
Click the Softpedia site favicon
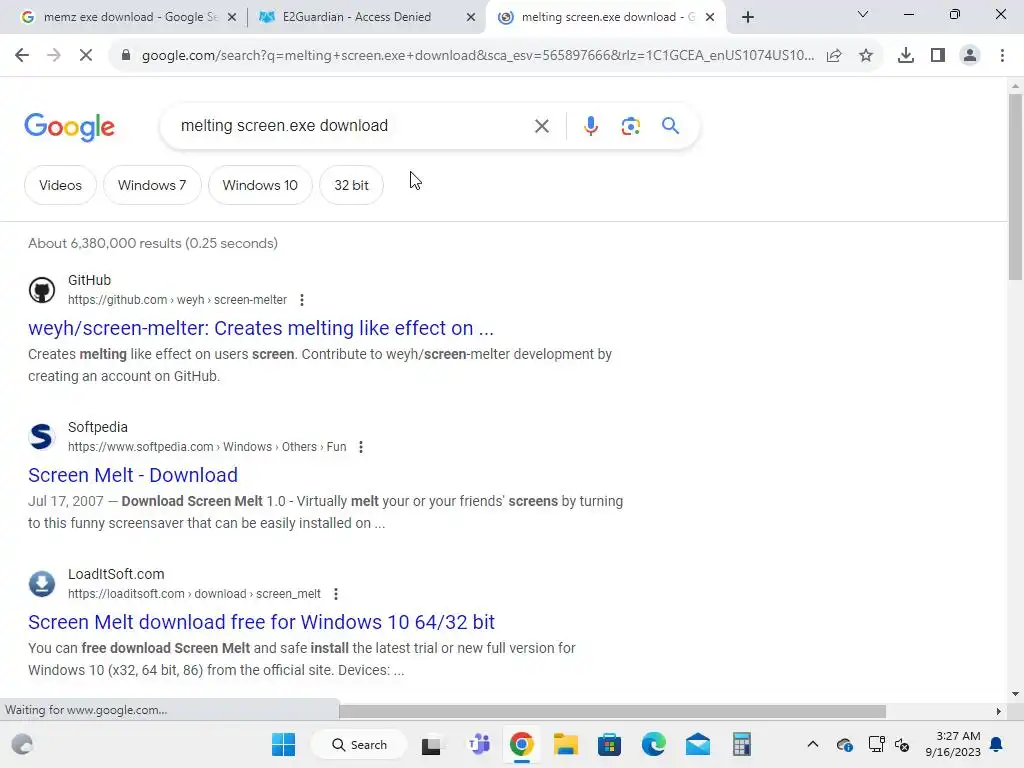pos(42,437)
